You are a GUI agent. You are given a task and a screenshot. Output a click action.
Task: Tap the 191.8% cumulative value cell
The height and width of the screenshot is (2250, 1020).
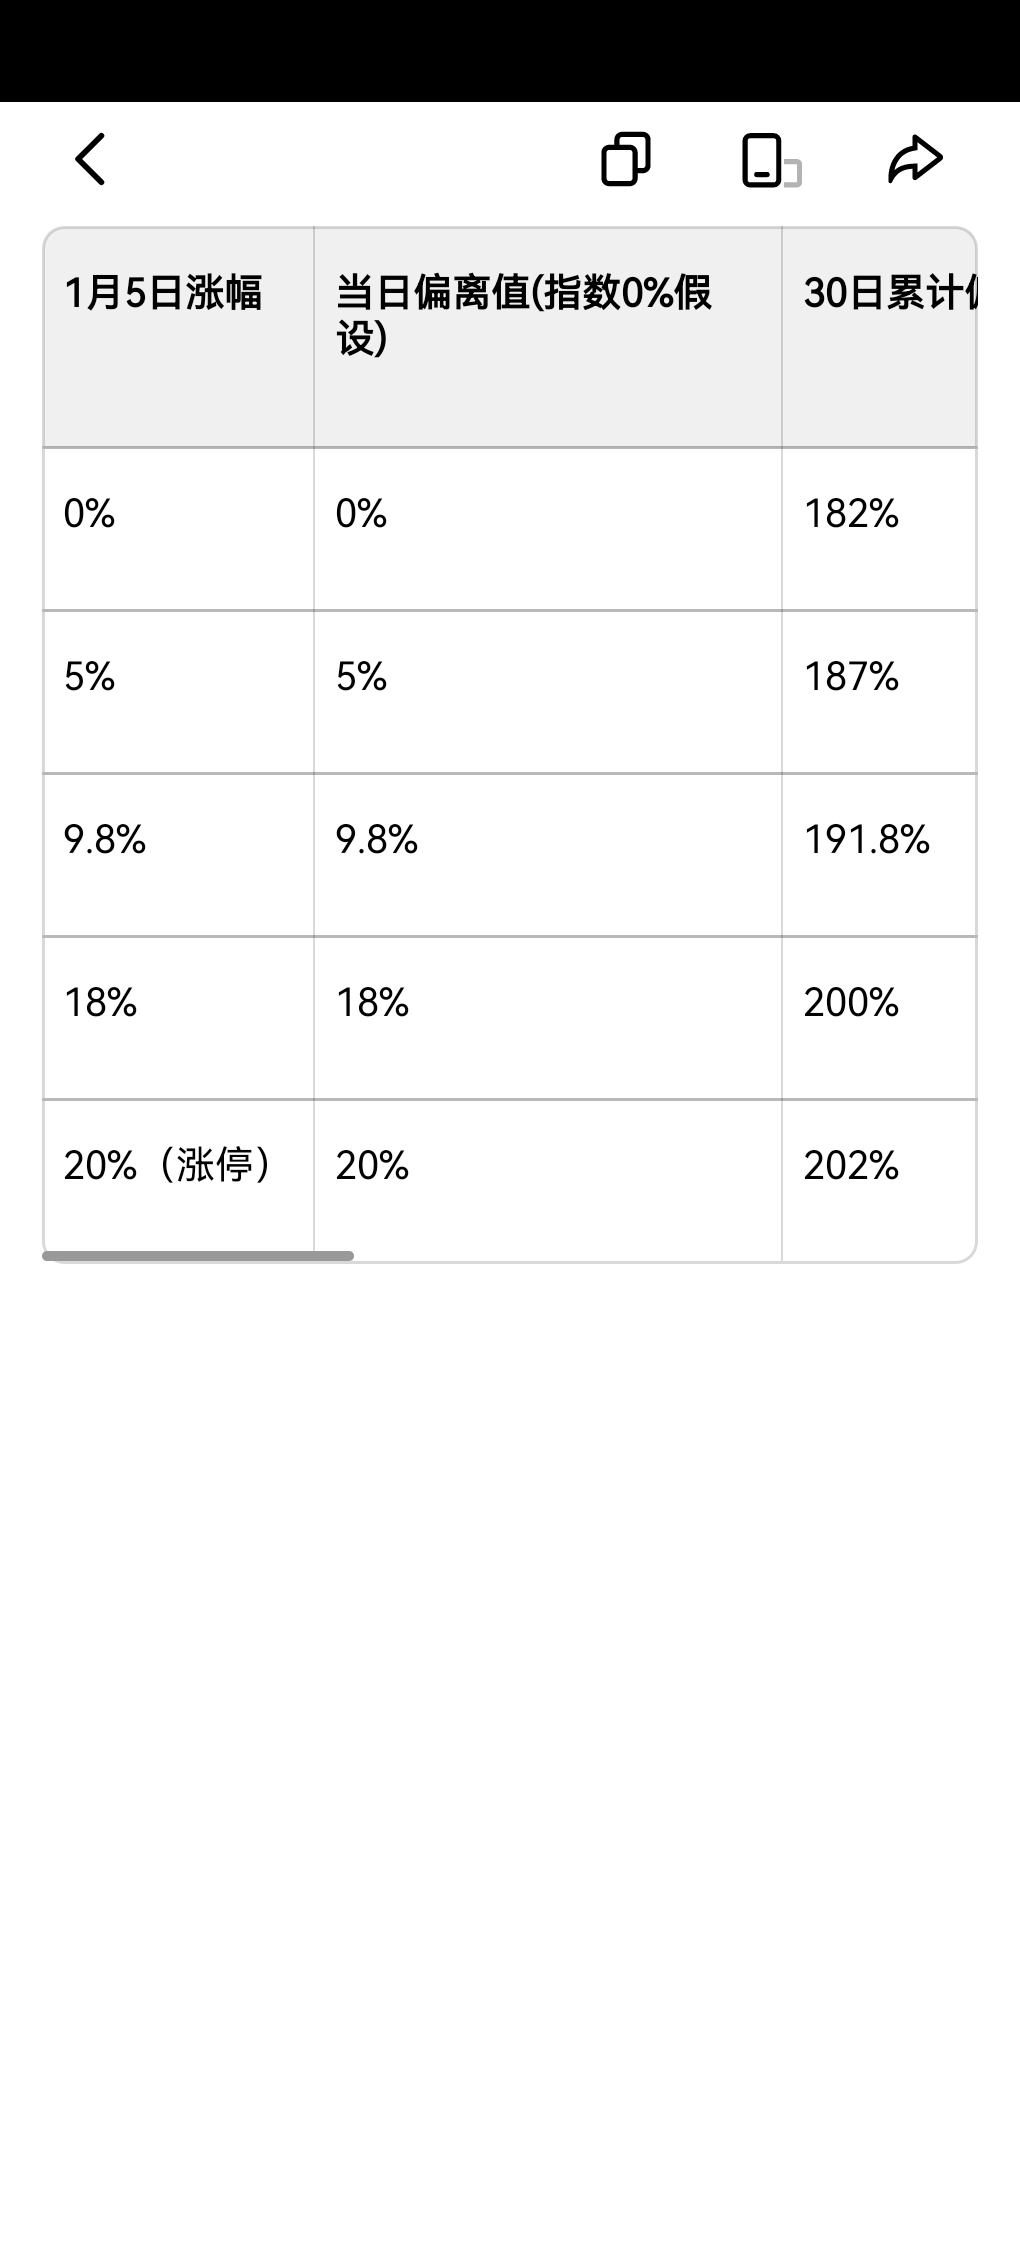pos(867,840)
